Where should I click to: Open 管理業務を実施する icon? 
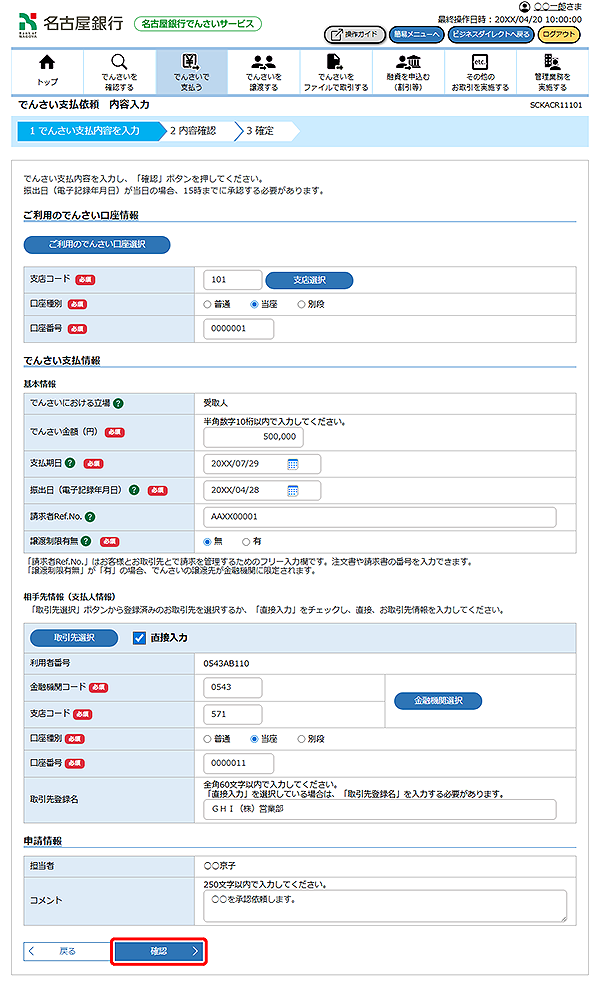(551, 72)
